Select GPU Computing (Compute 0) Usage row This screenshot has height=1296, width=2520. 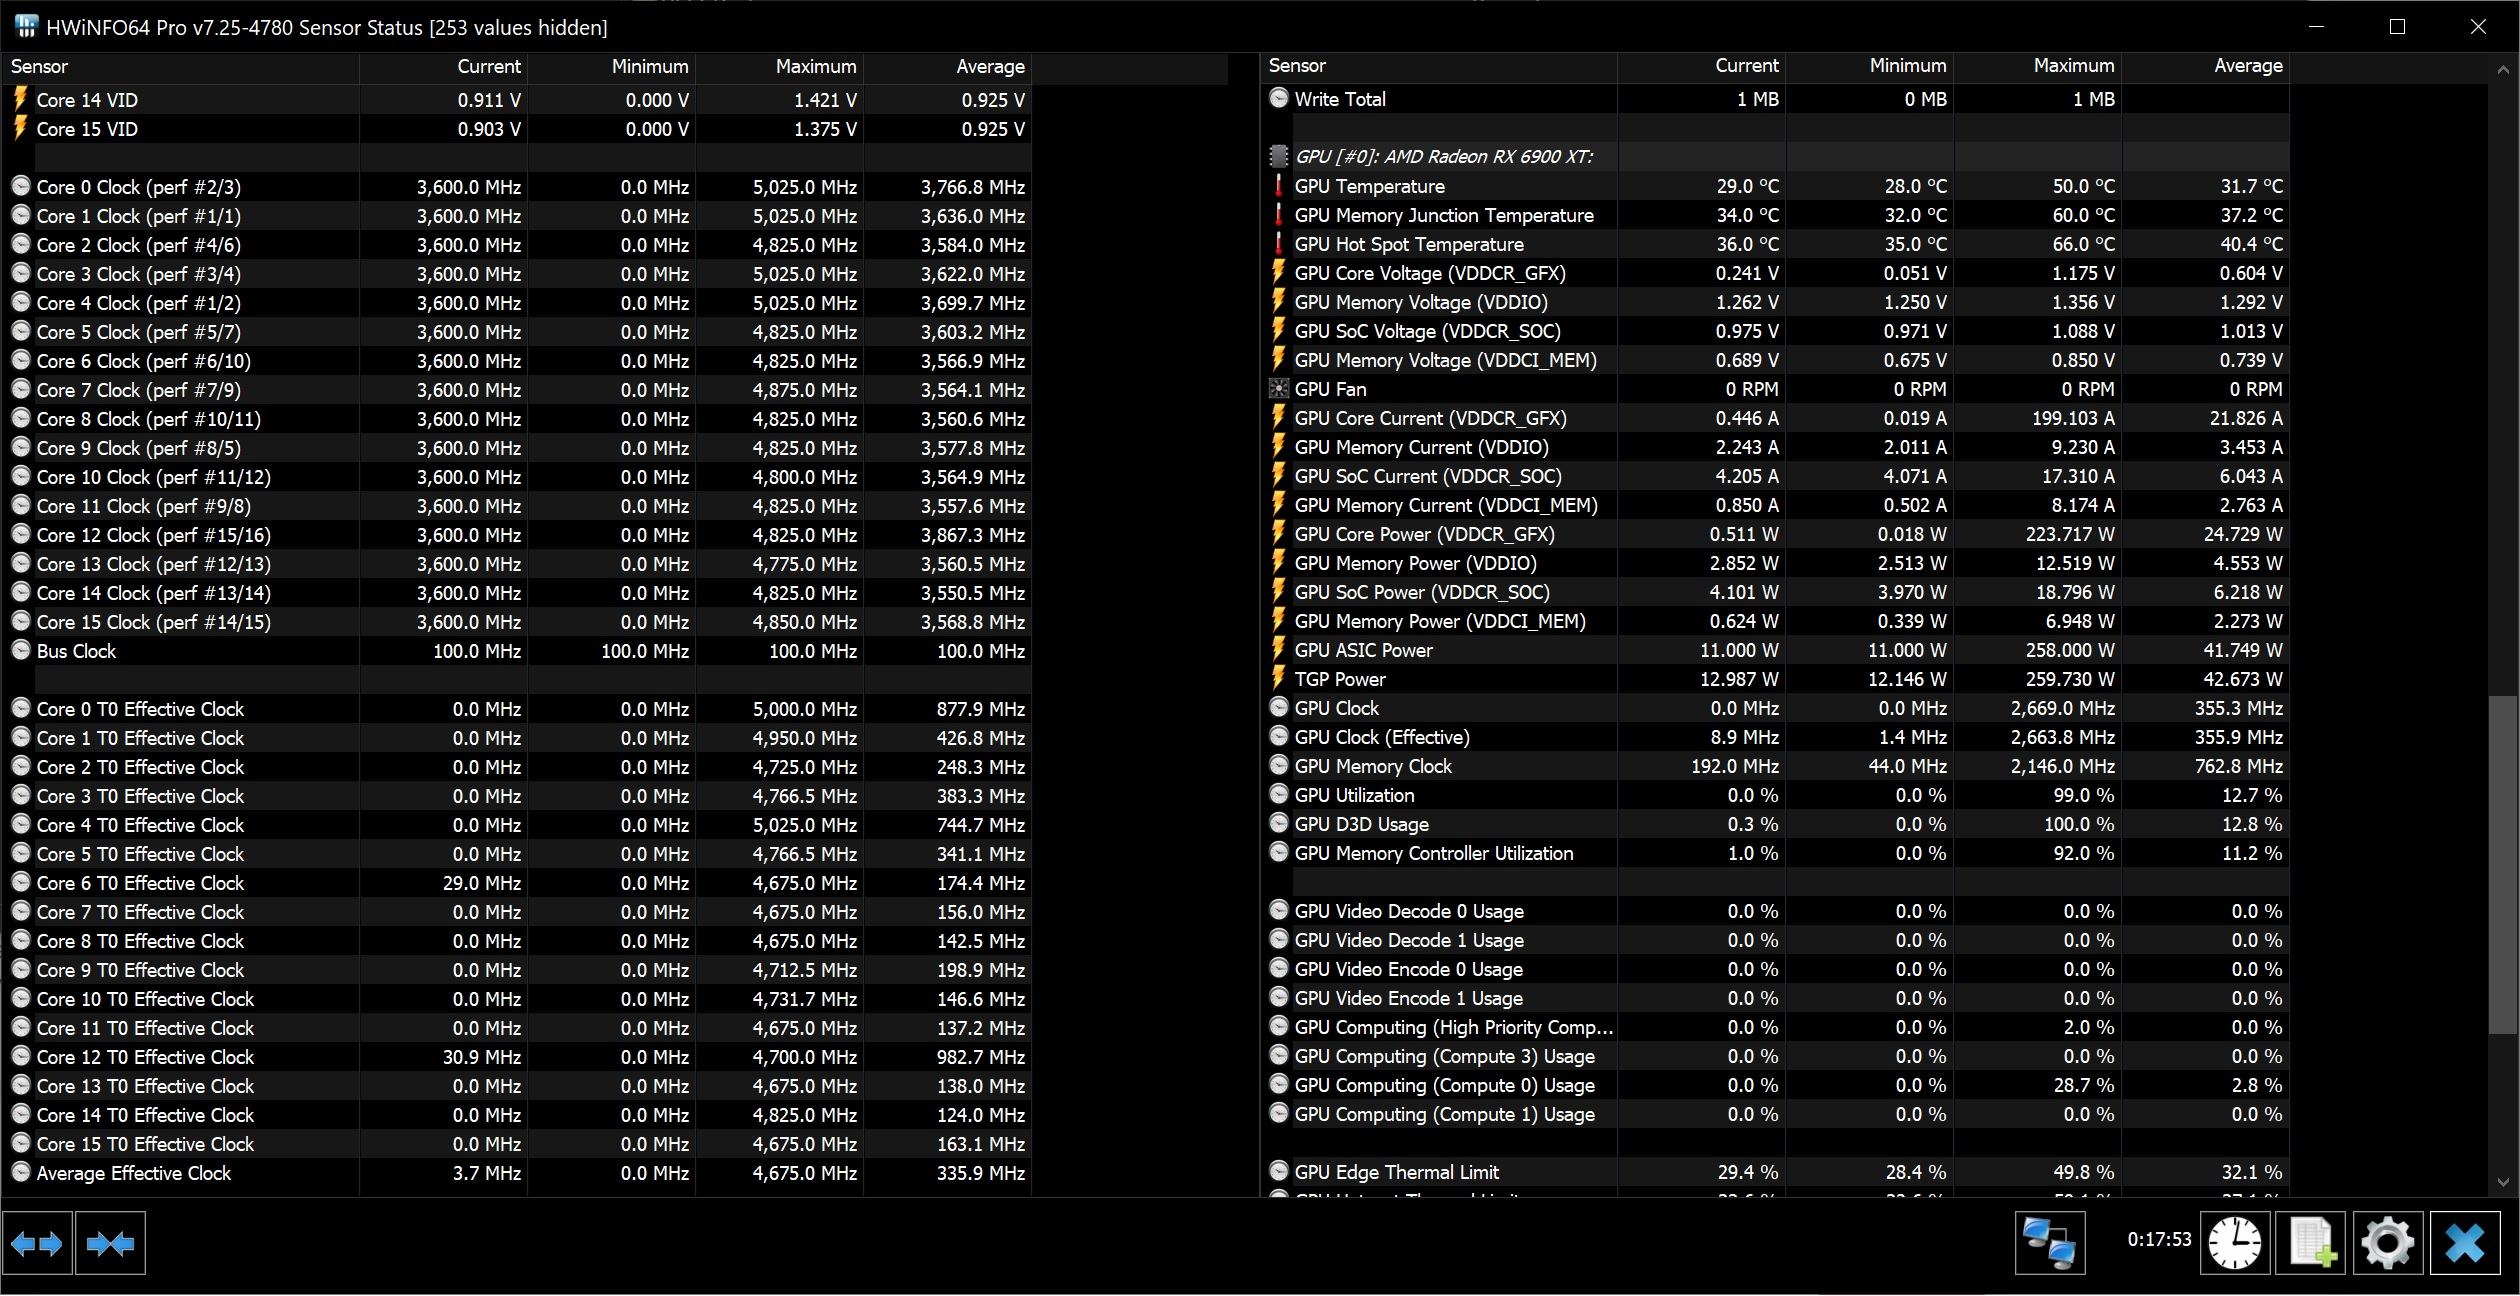(1775, 1085)
